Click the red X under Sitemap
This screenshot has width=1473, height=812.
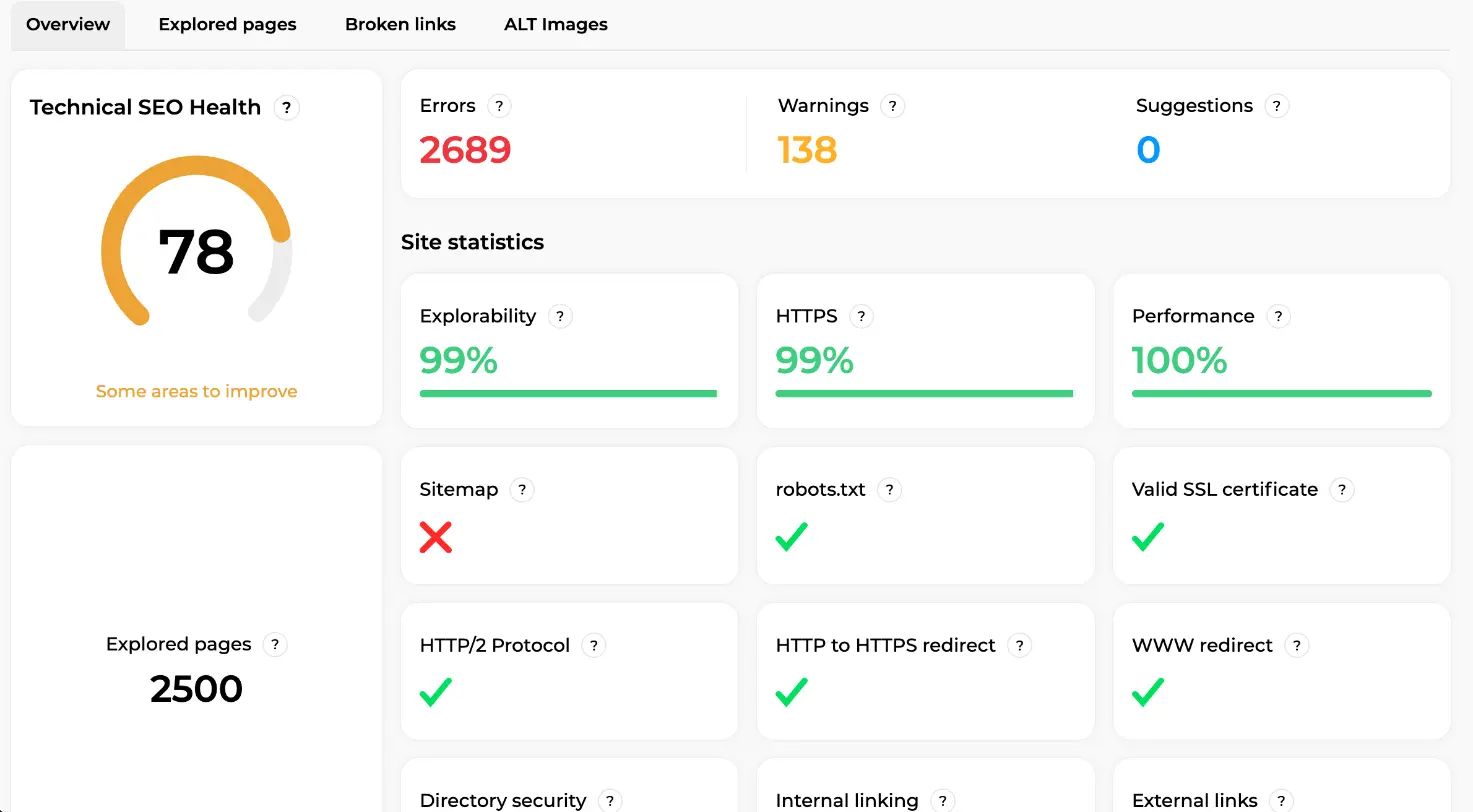coord(436,537)
